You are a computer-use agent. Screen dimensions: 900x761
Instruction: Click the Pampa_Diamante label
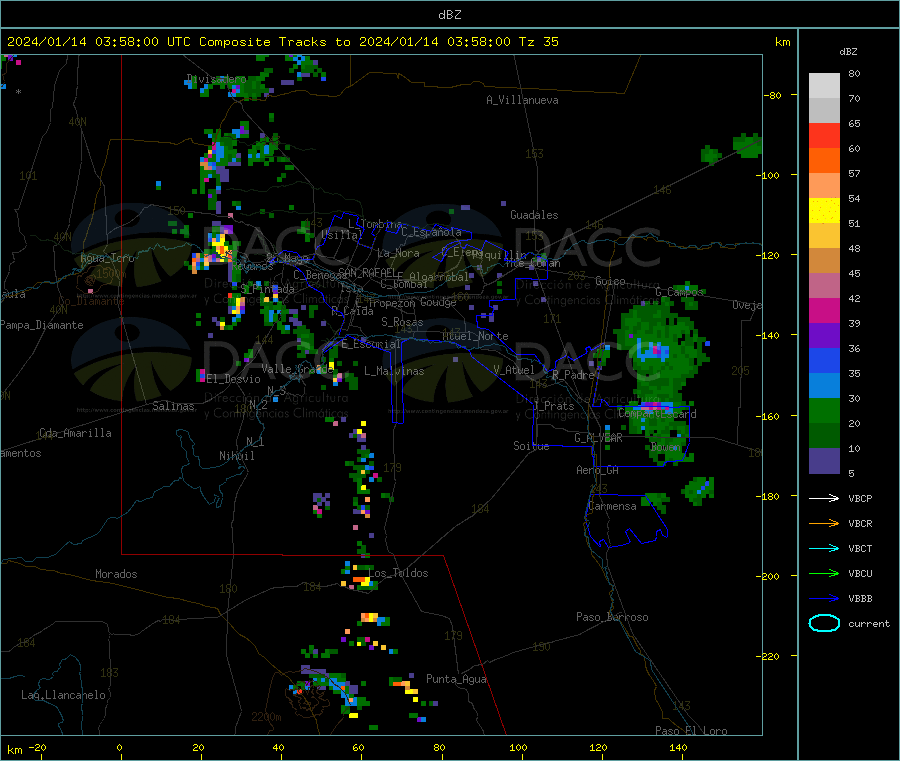(x=41, y=325)
